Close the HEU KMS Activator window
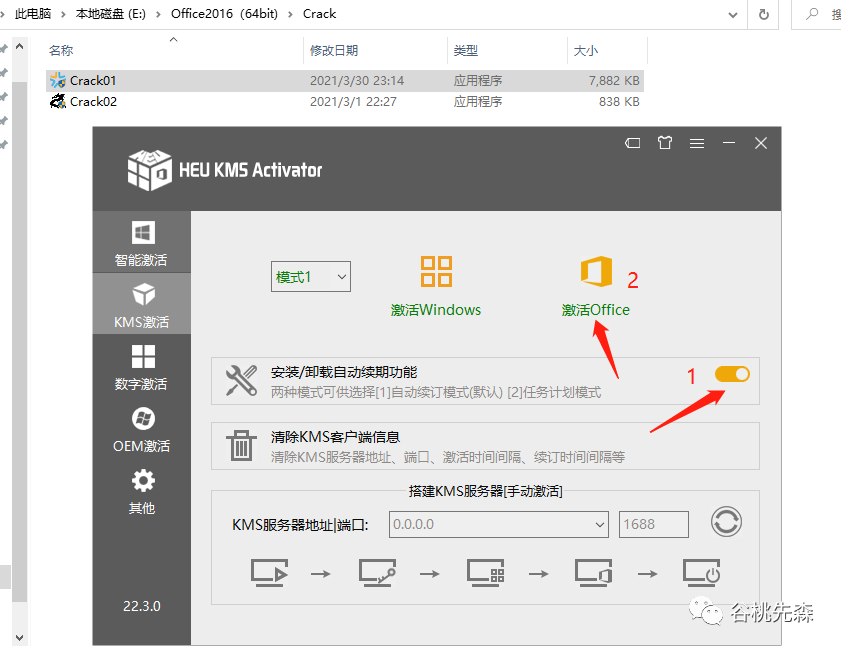This screenshot has height=650, width=841. pos(761,143)
